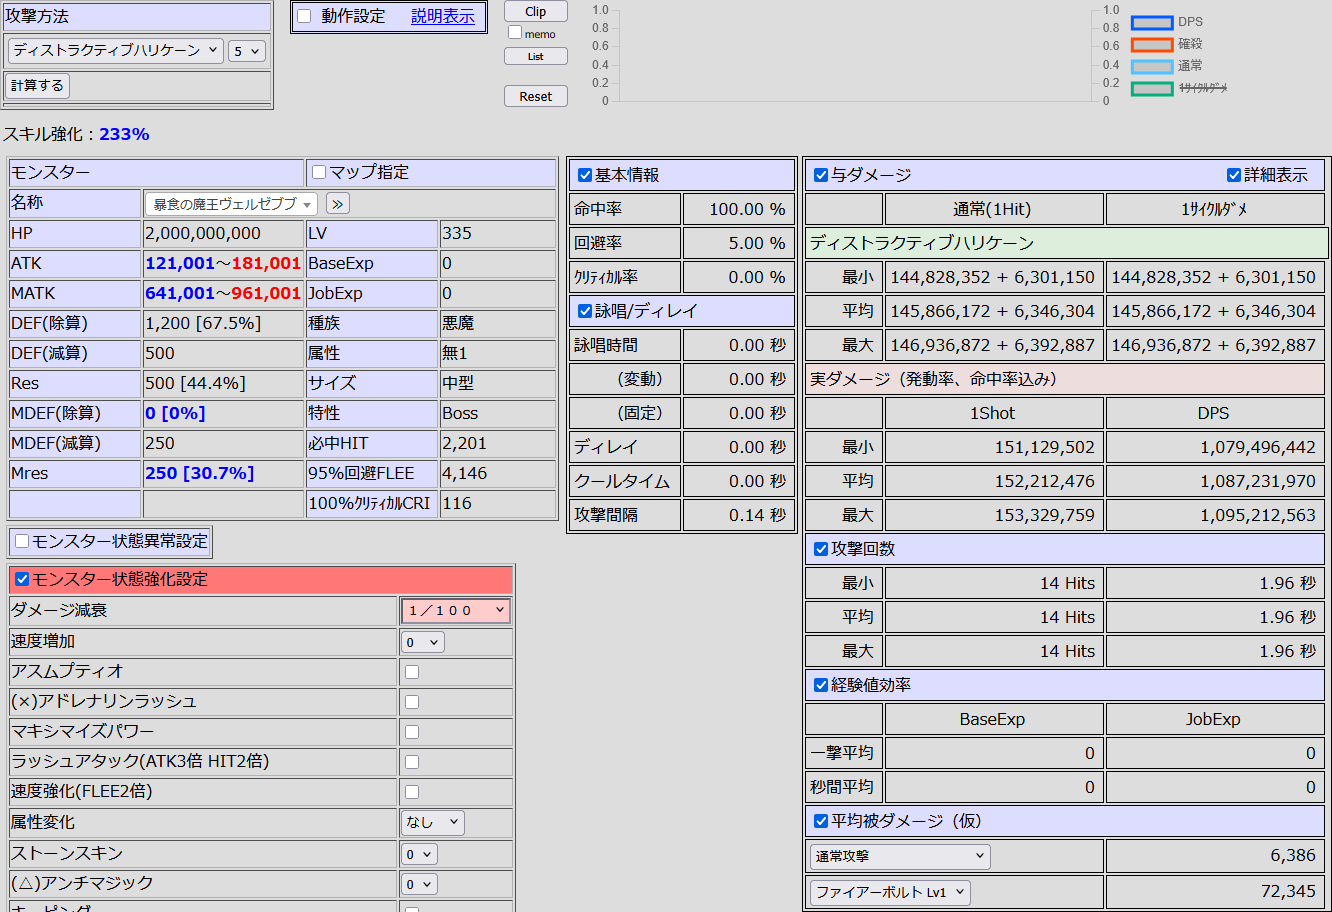Open the ディストラクティブハリケーン skill dropdown
Screen dimensions: 1332x912
(x=115, y=51)
